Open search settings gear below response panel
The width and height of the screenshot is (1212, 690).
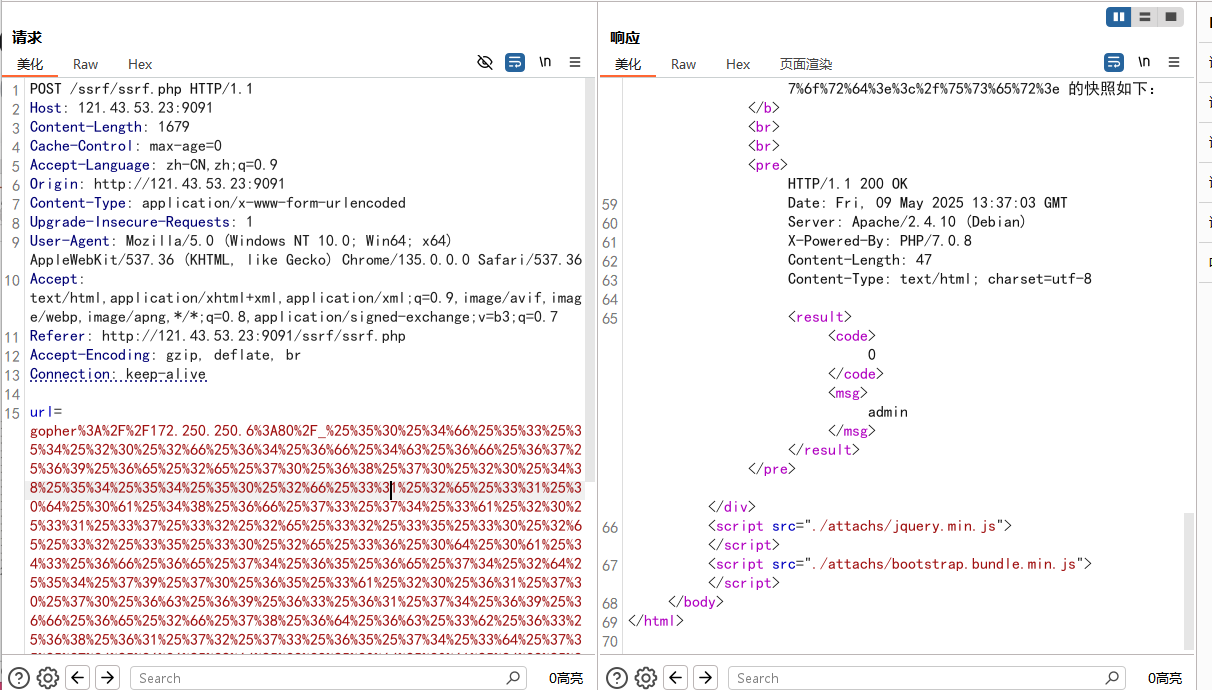click(645, 678)
